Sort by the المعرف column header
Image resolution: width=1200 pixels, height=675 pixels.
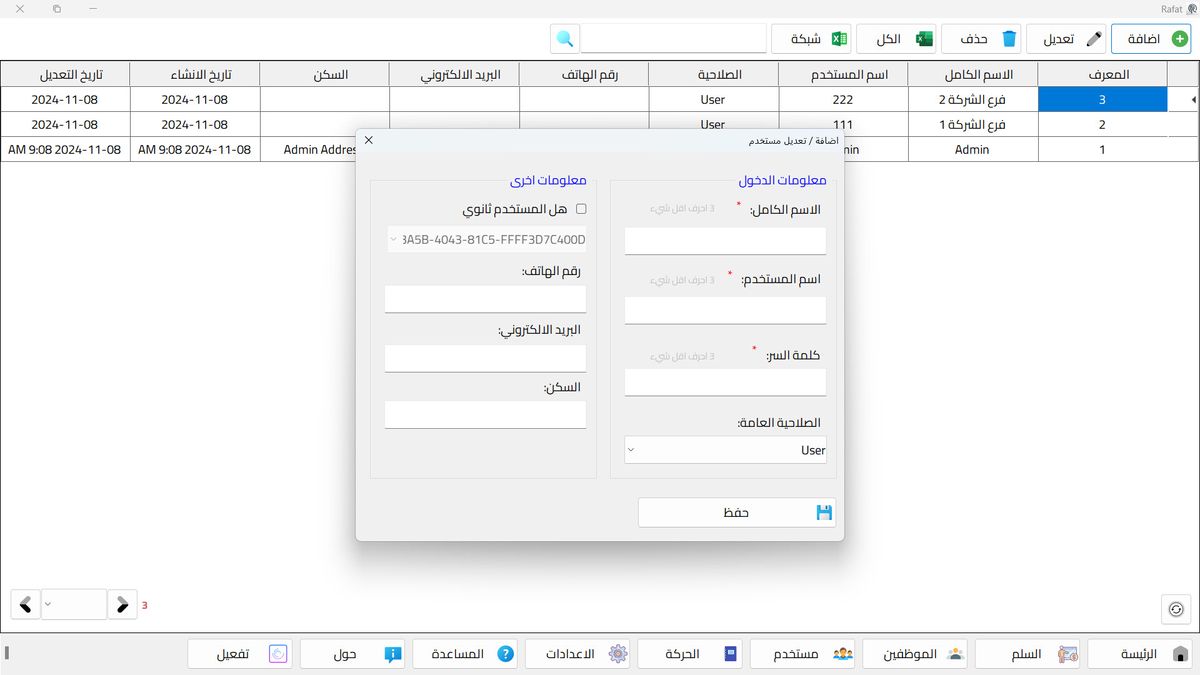point(1102,74)
